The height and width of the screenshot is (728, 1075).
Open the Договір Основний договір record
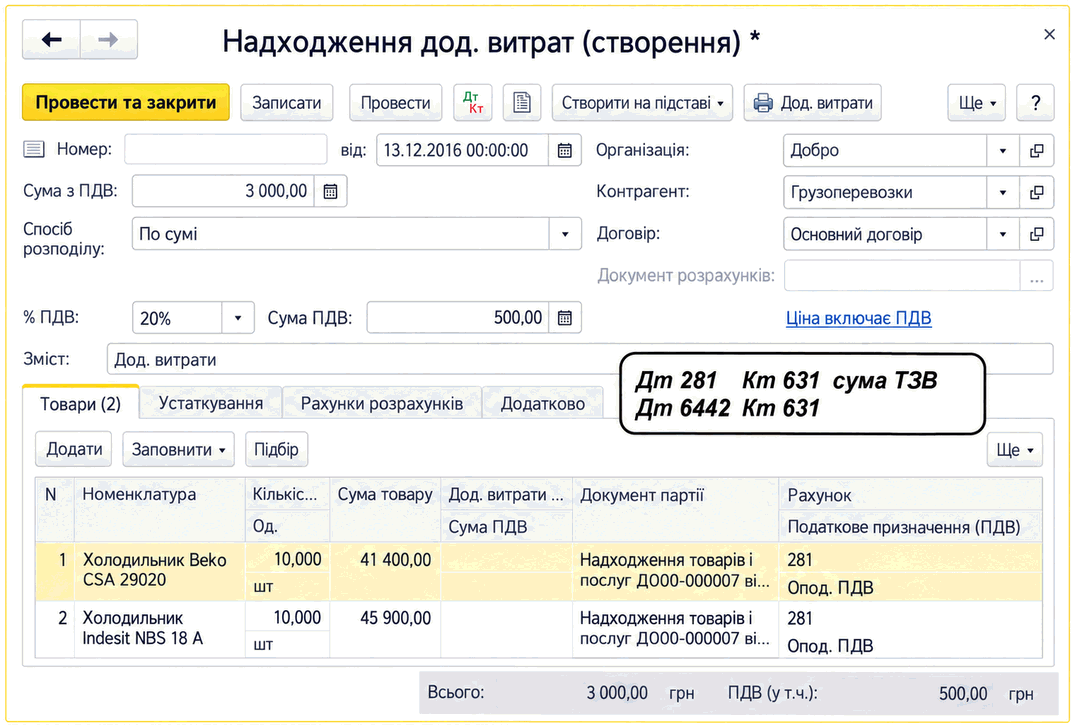(x=1037, y=234)
